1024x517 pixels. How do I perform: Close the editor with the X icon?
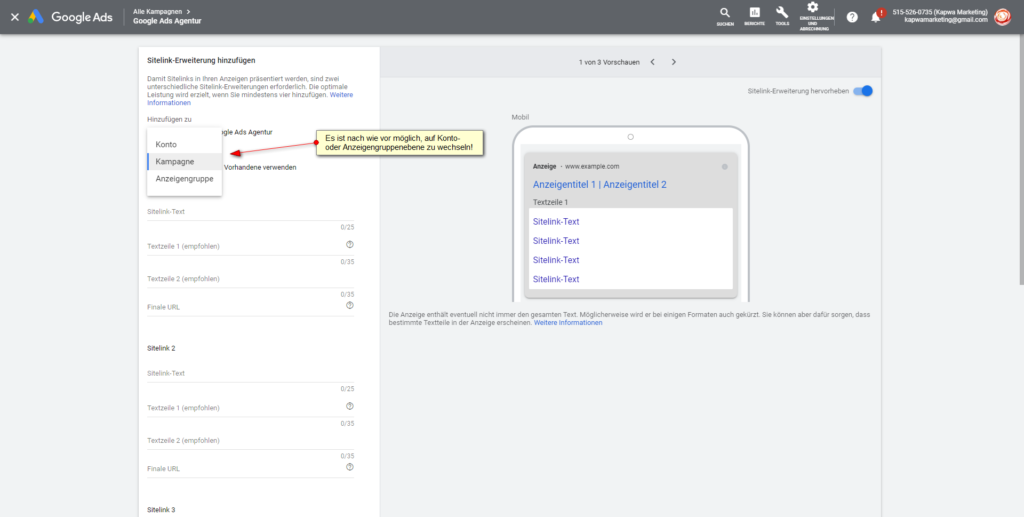pos(14,17)
